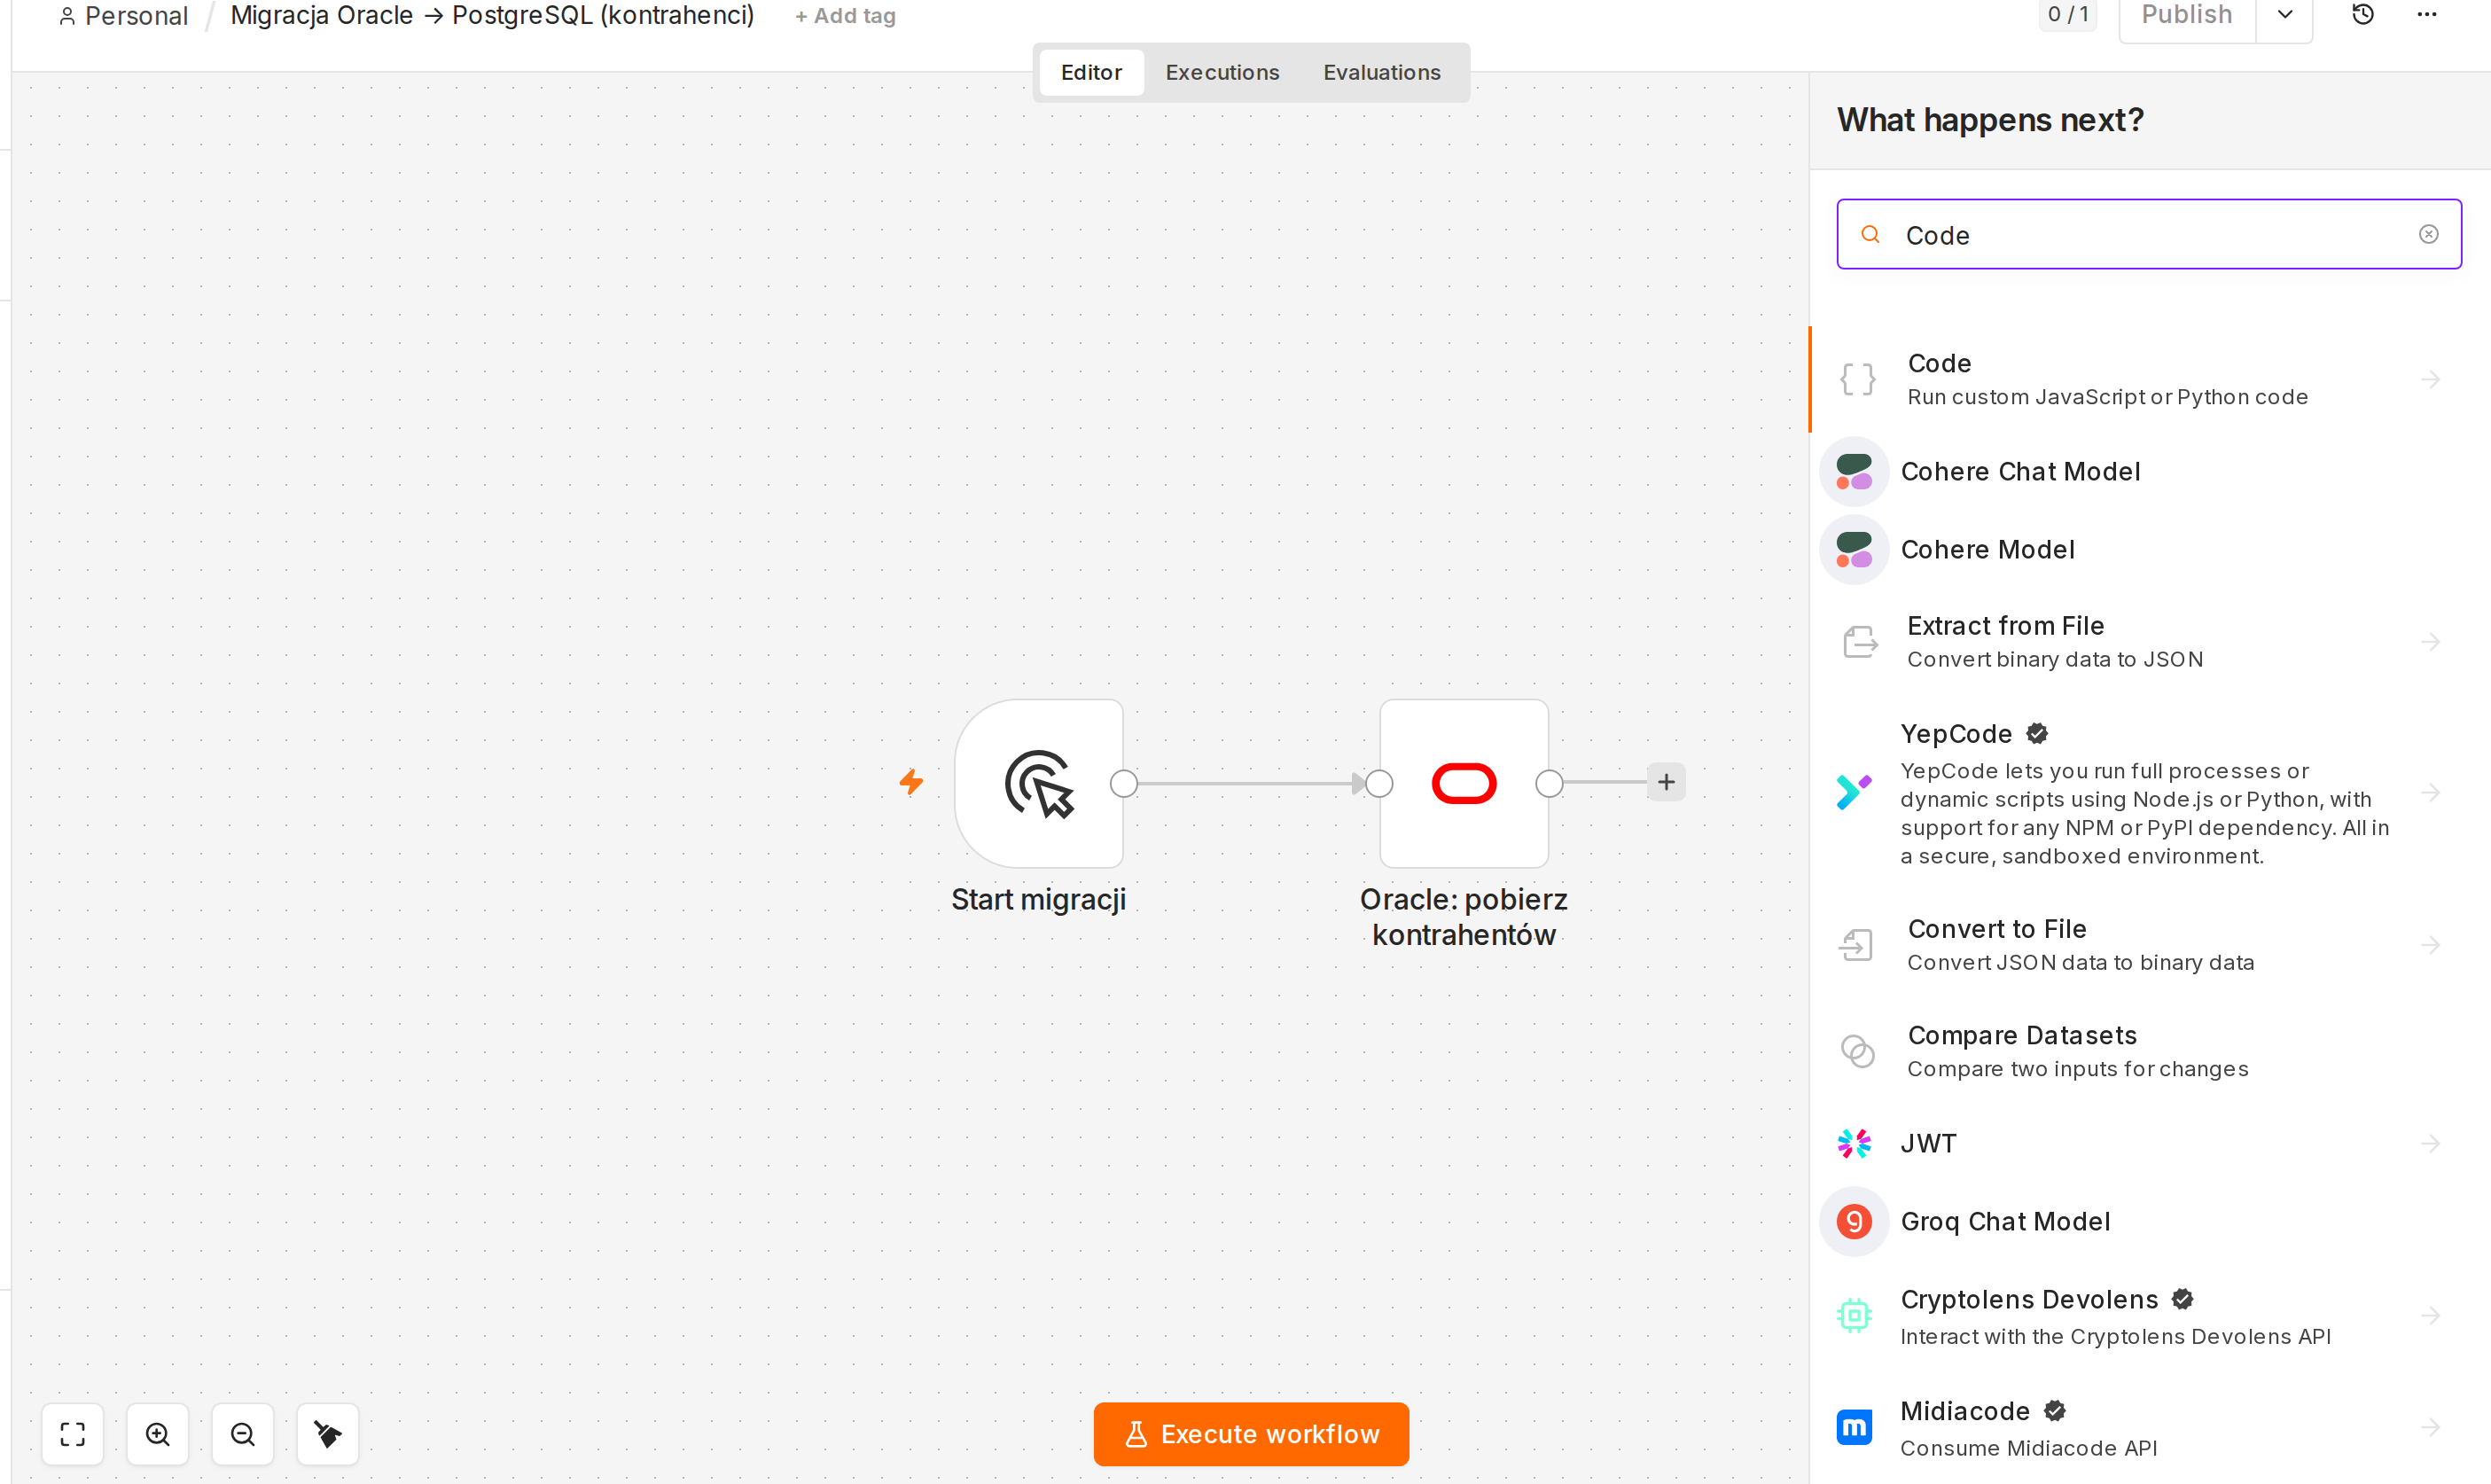This screenshot has width=2491, height=1484.
Task: Click inside the Code search field
Action: click(2149, 234)
